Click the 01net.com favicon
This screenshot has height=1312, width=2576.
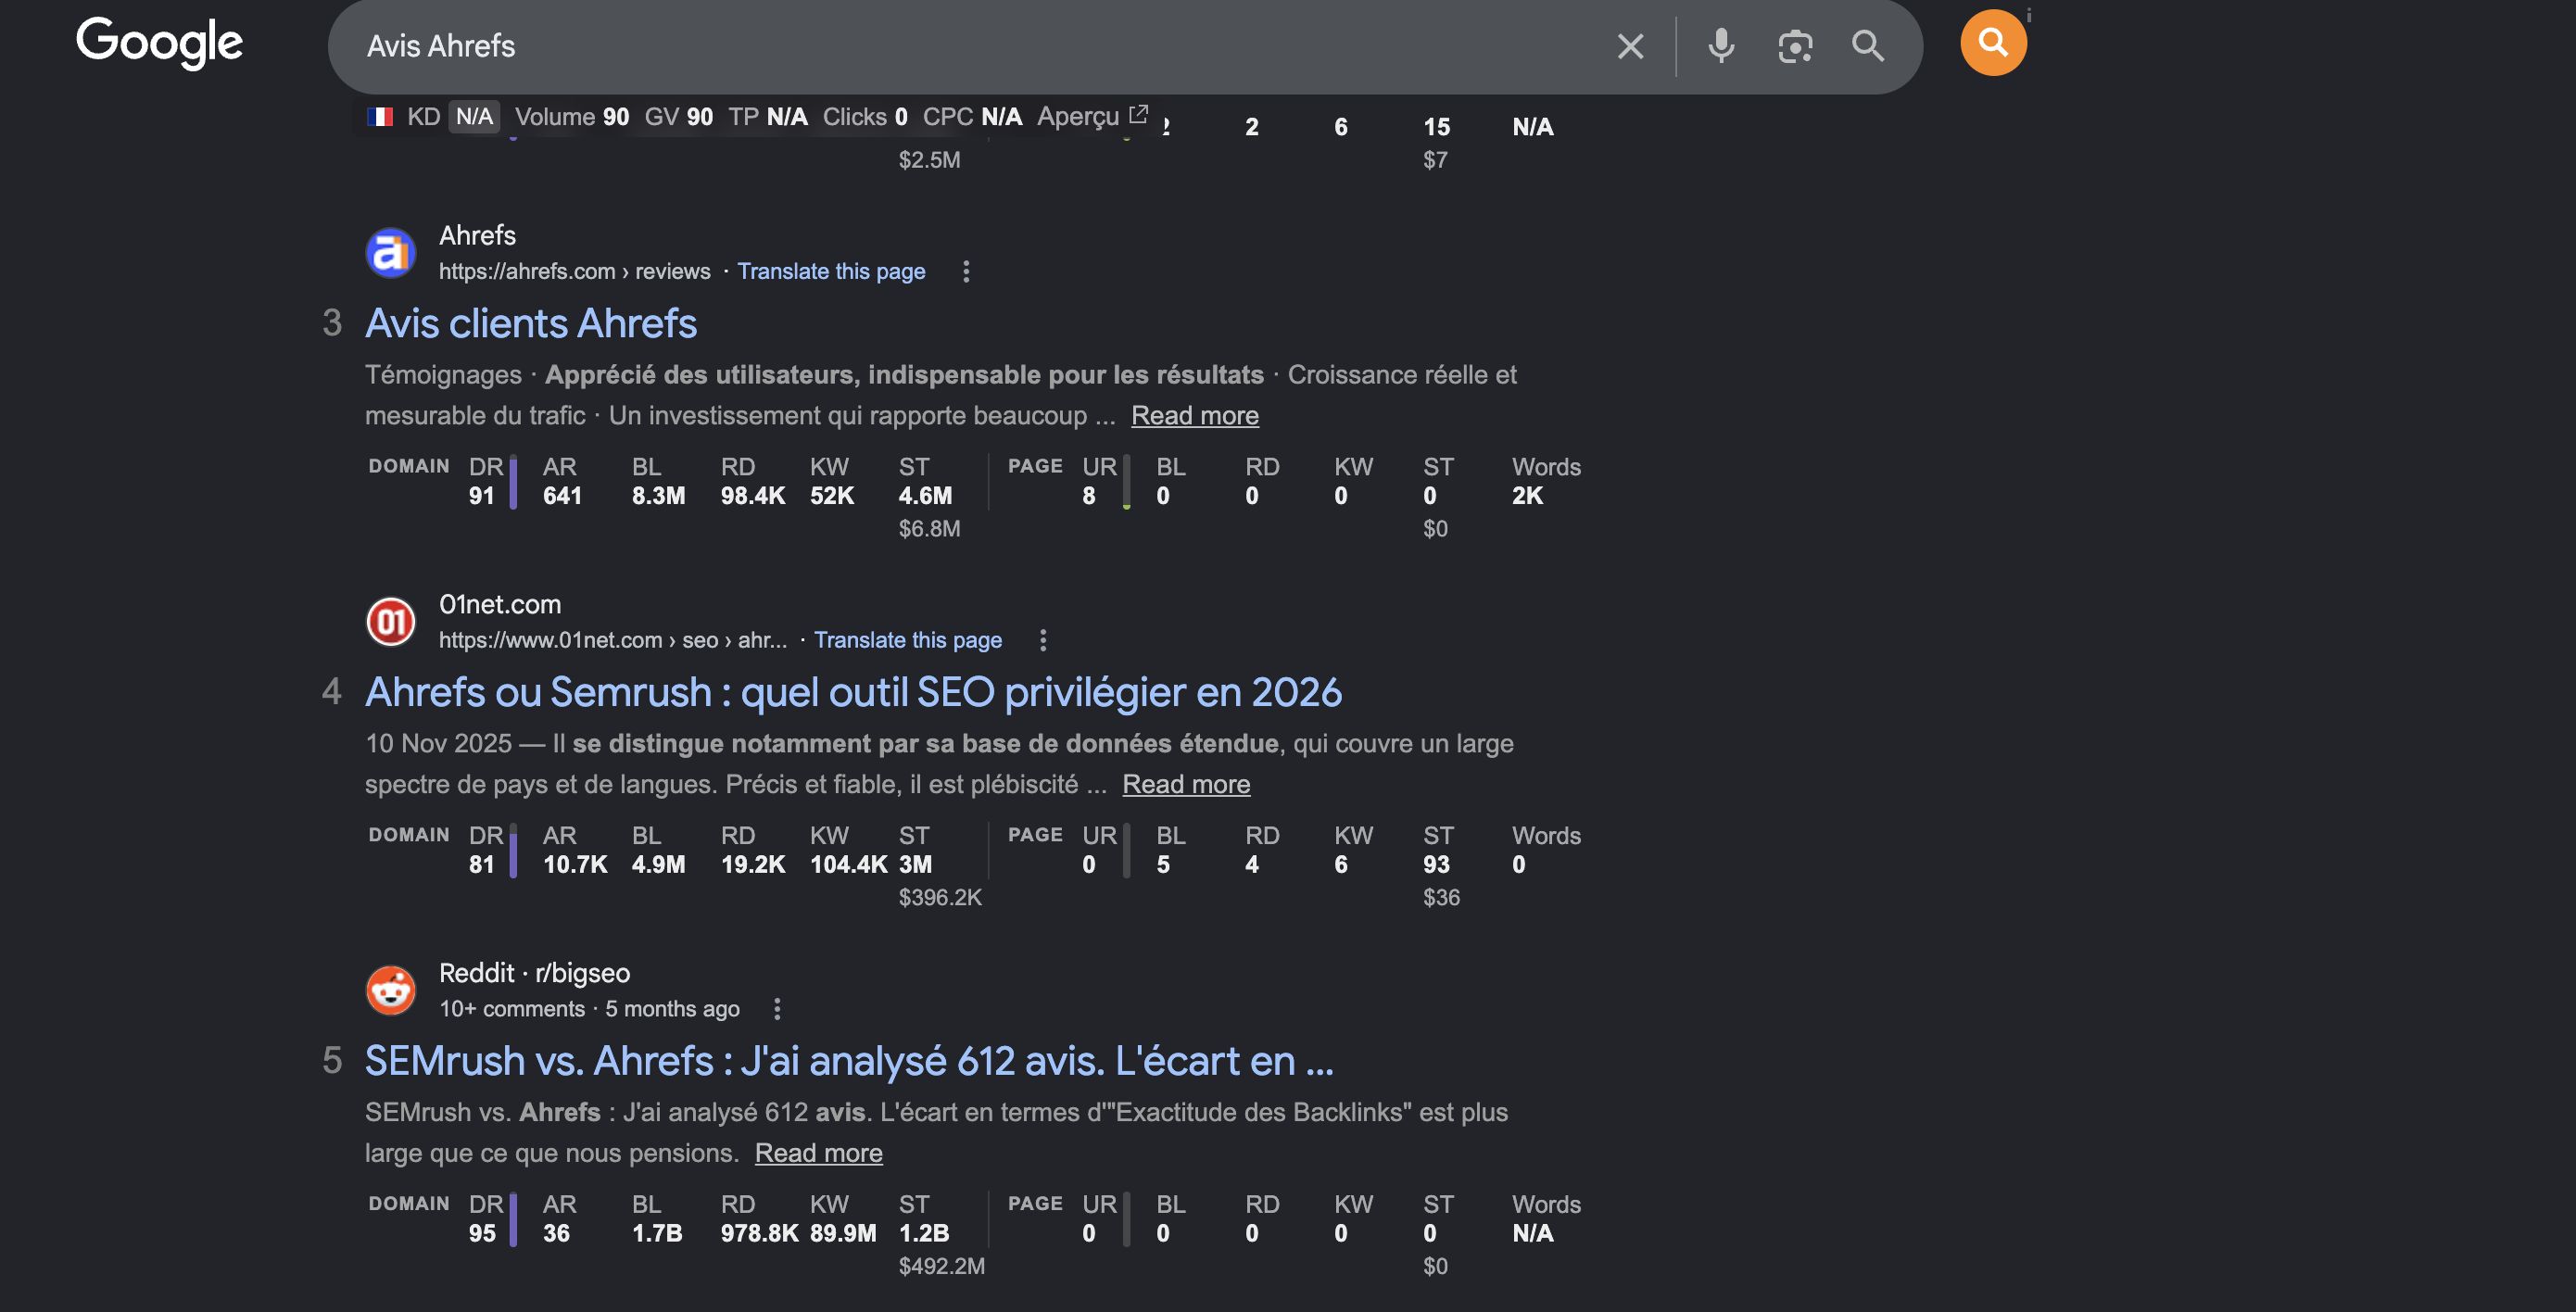(x=390, y=621)
